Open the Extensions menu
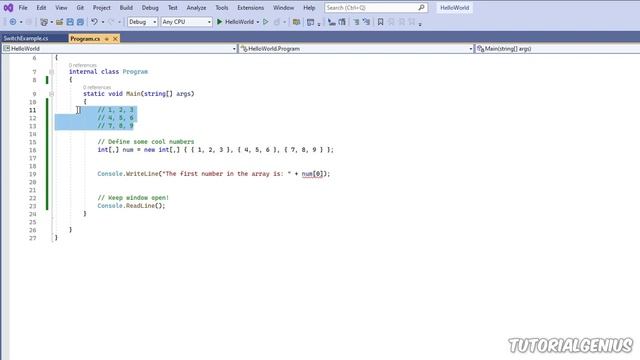Viewport: 640px width, 360px height. point(251,8)
